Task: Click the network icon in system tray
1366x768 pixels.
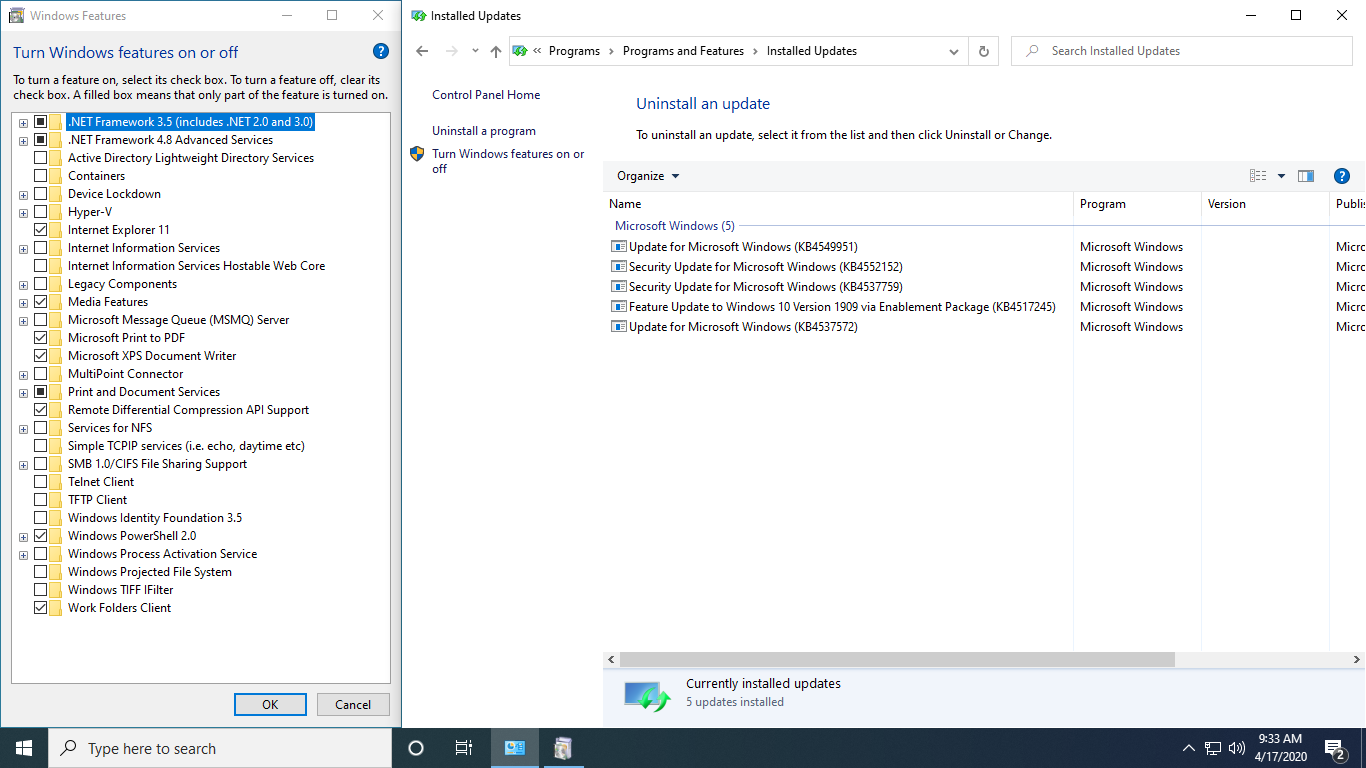Action: [x=1213, y=748]
